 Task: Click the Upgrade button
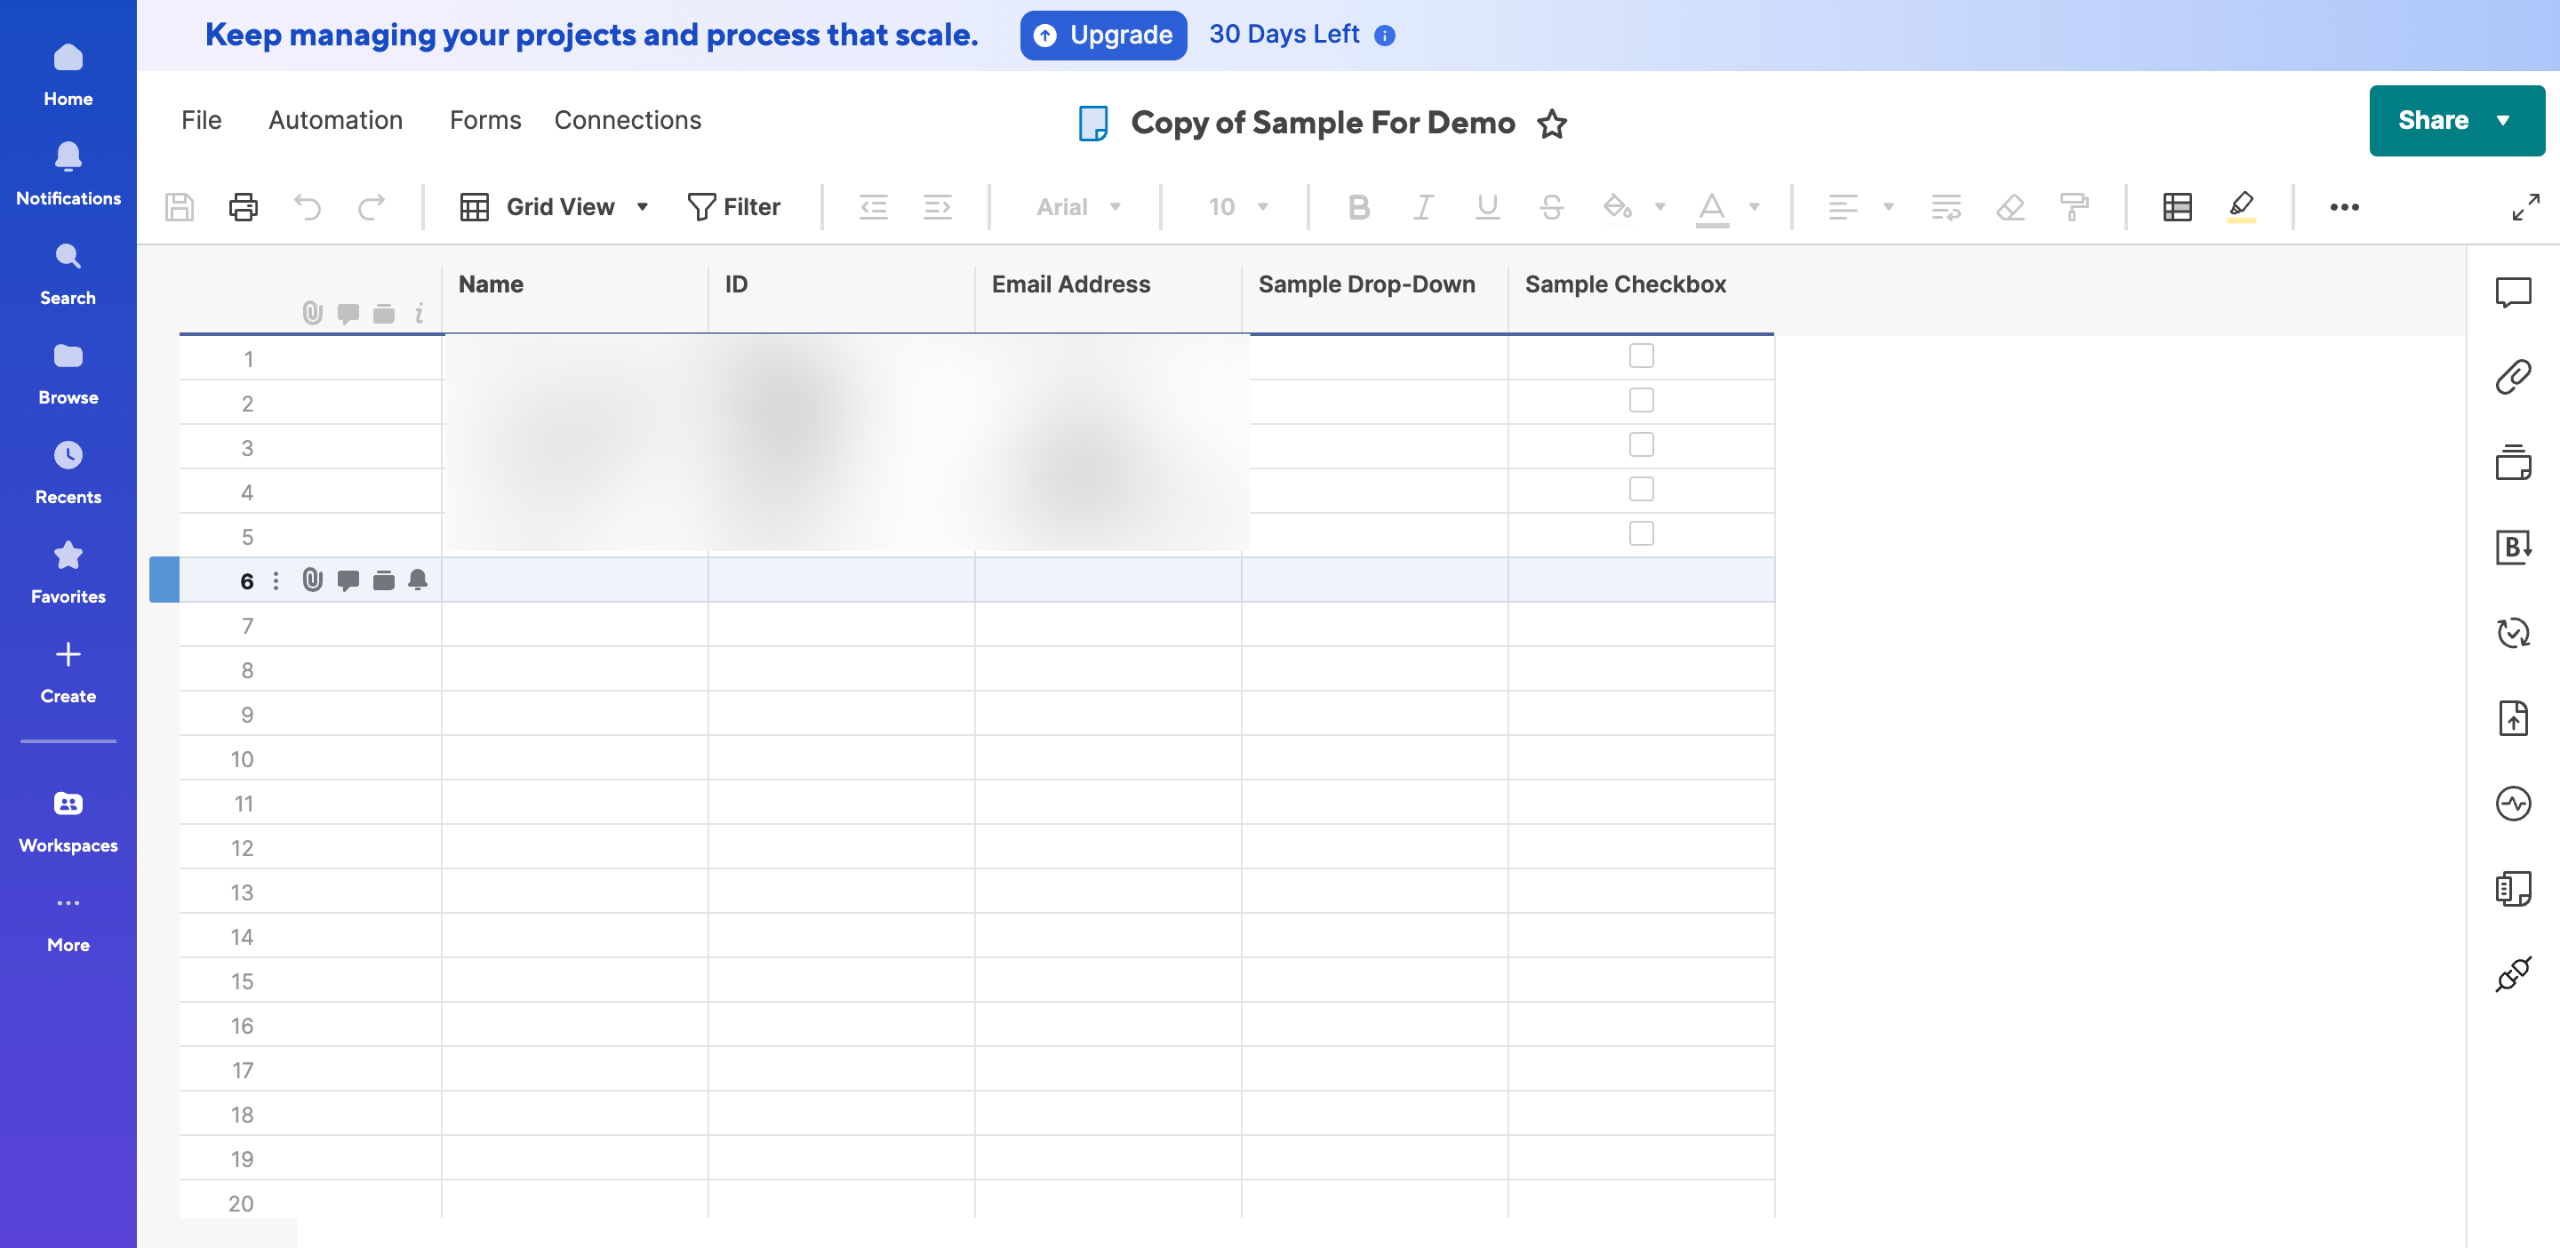pyautogui.click(x=1103, y=35)
